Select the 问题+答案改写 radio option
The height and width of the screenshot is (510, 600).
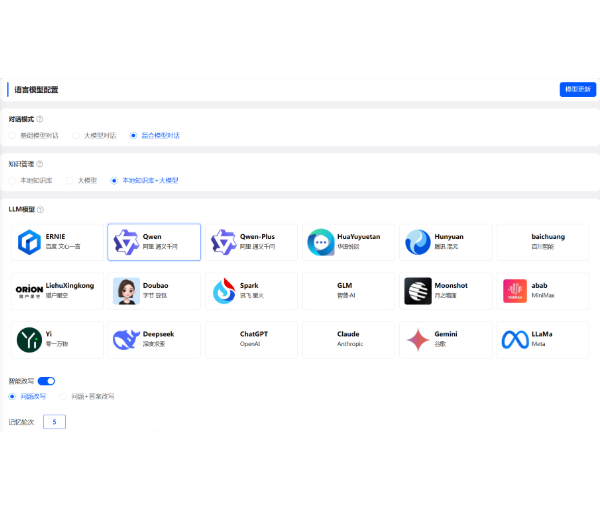(x=64, y=396)
